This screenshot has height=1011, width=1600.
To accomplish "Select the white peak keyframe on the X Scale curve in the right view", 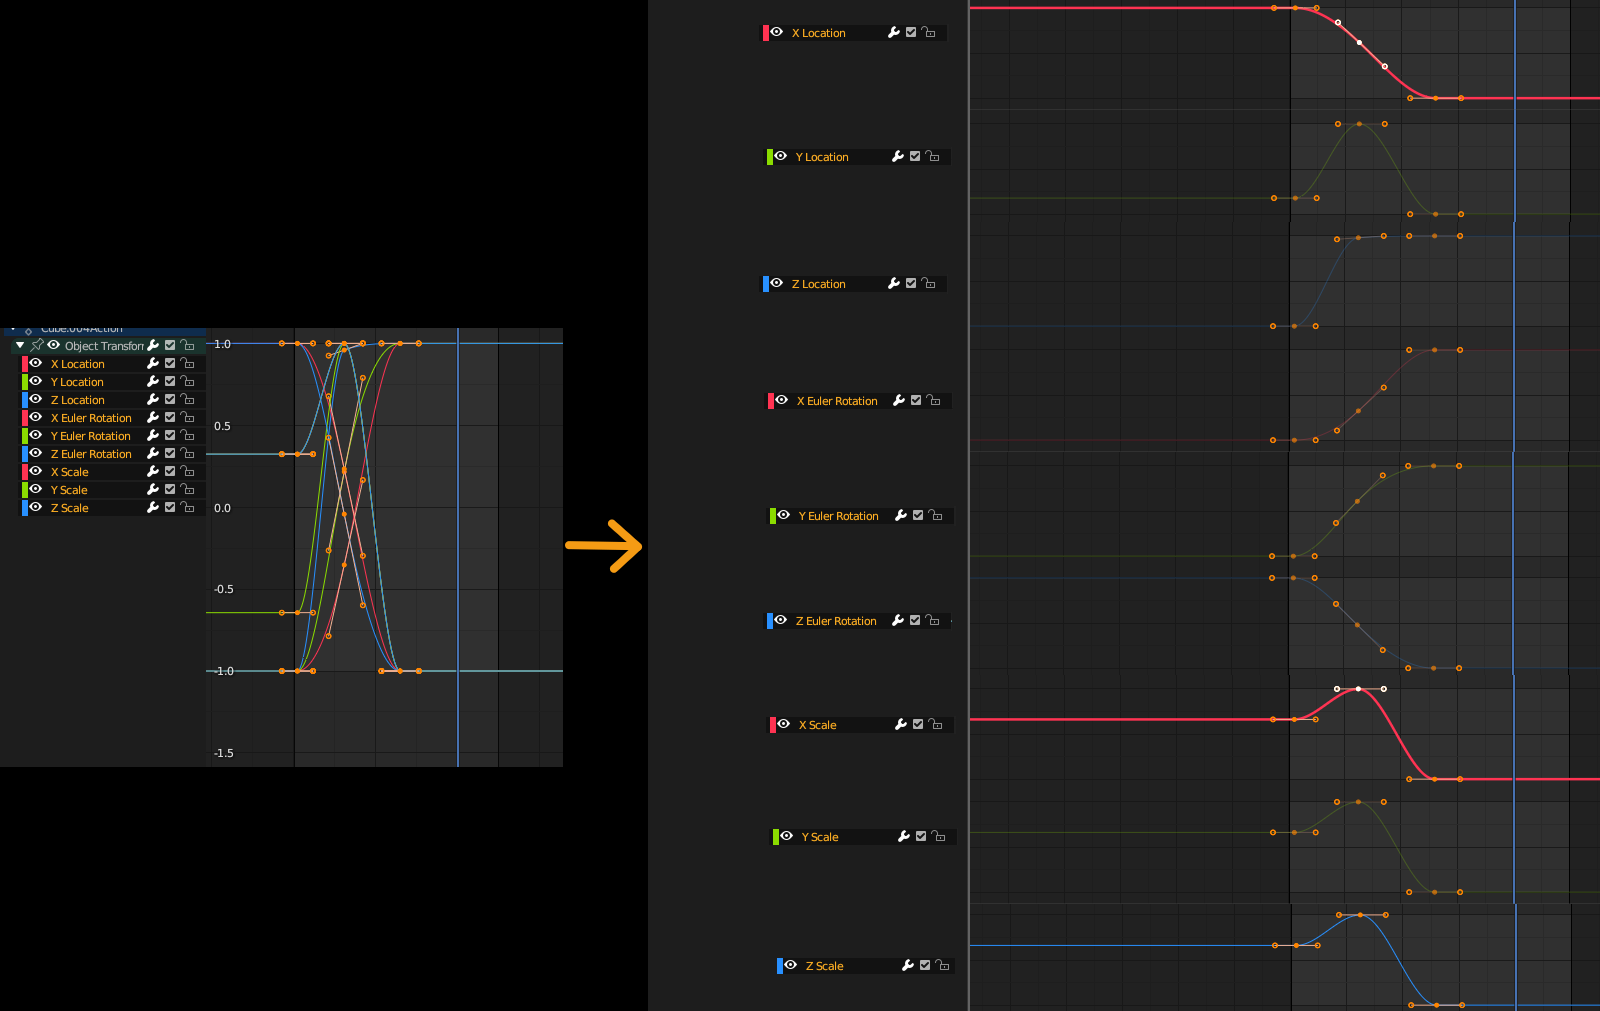I will 1358,689.
